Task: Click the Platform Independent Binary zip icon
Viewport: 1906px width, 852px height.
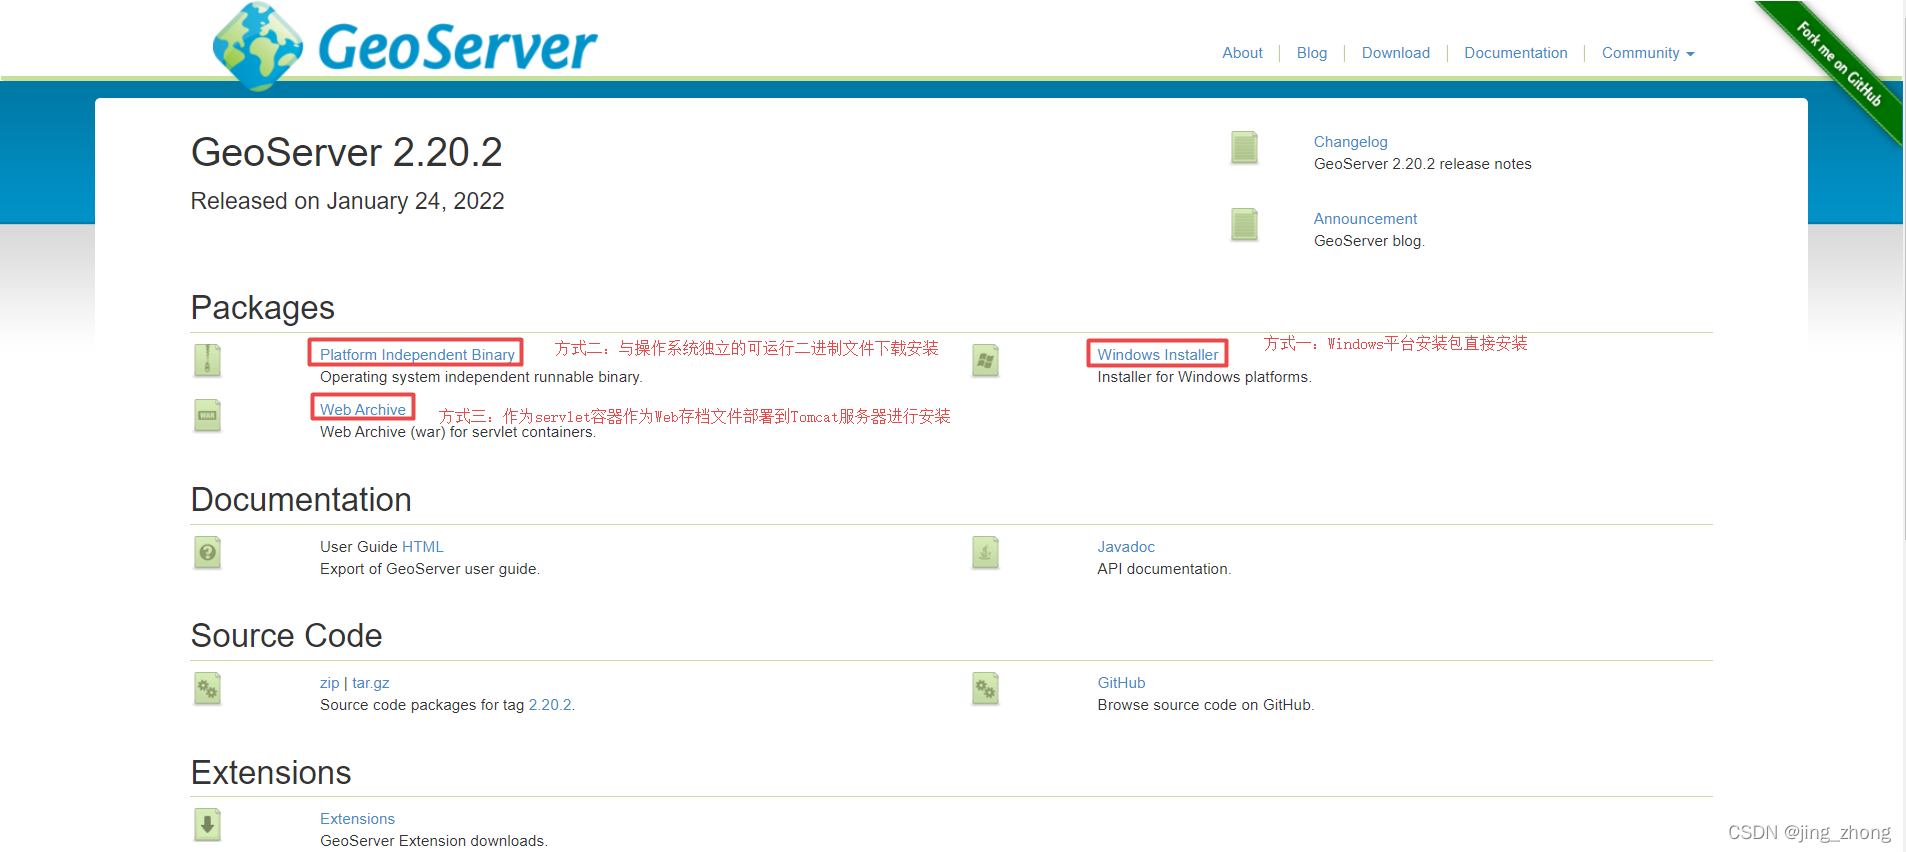Action: click(x=207, y=360)
